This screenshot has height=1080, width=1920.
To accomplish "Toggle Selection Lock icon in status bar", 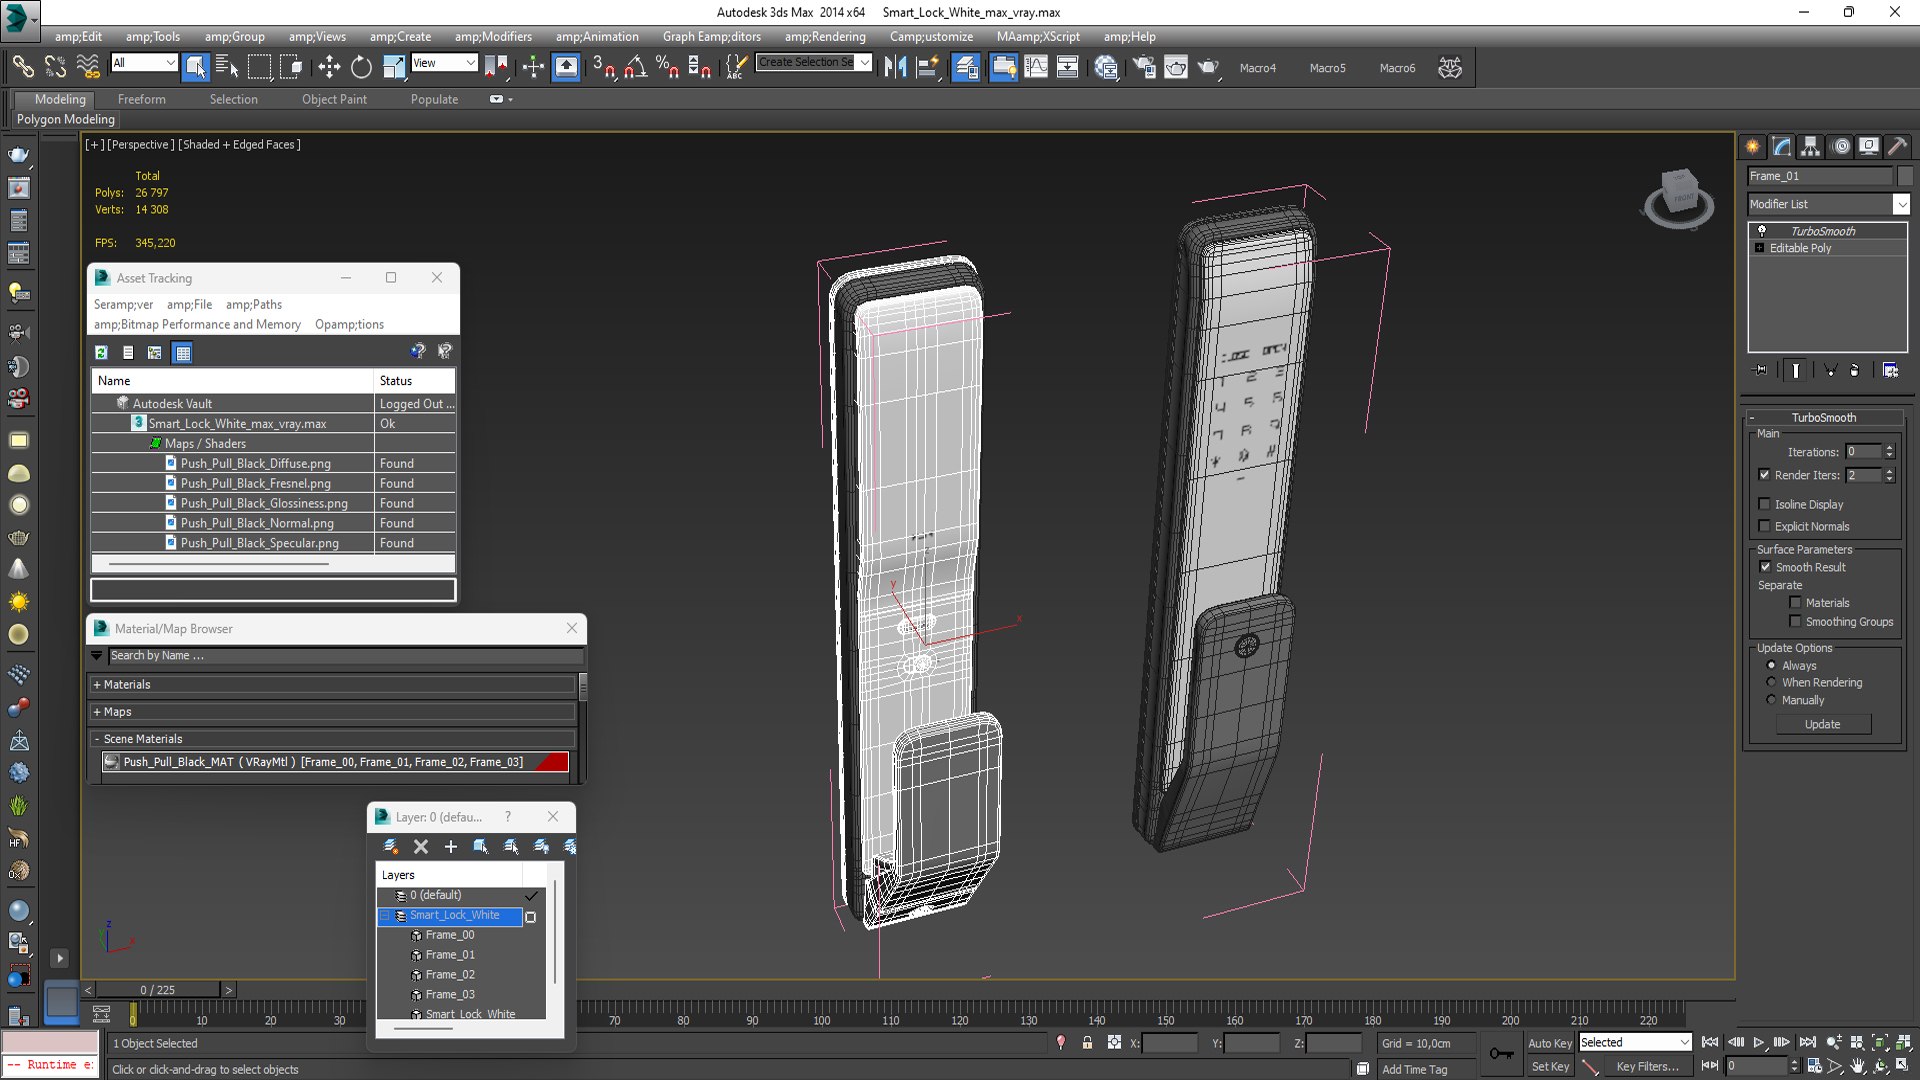I will click(1087, 1043).
